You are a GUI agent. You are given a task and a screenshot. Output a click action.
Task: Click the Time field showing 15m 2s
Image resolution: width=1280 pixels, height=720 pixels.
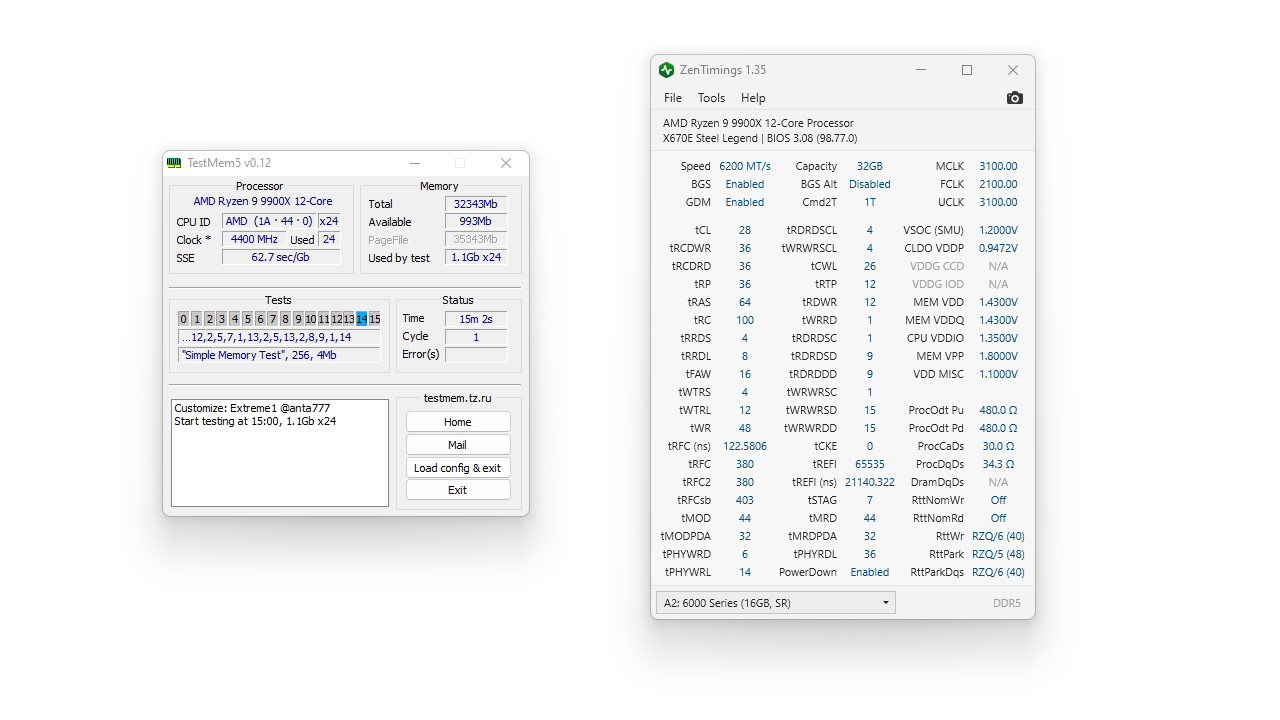[475, 318]
